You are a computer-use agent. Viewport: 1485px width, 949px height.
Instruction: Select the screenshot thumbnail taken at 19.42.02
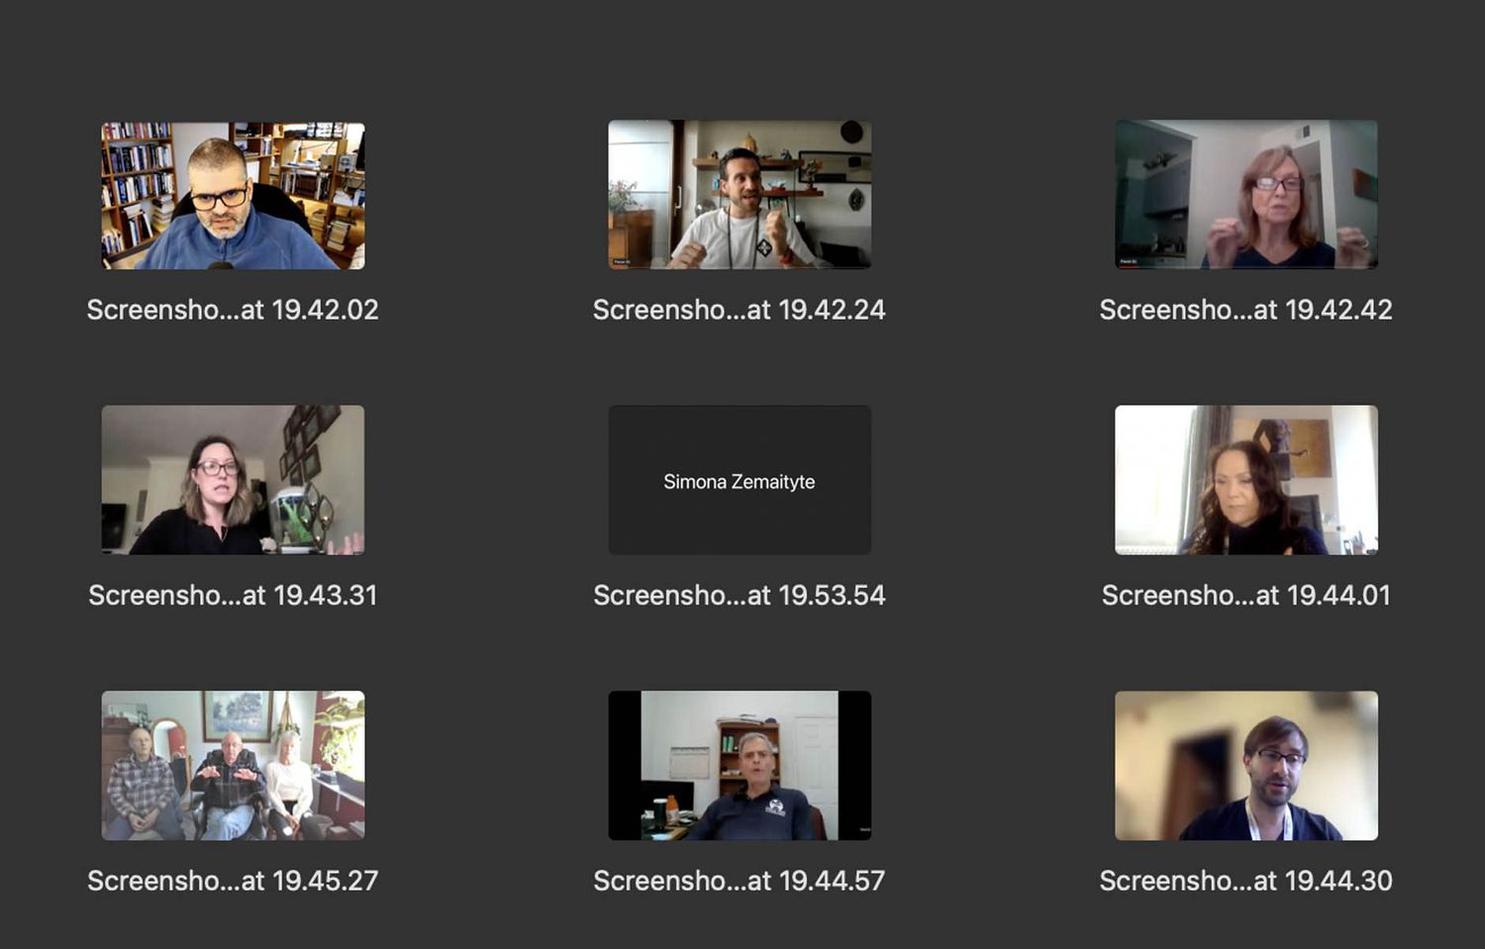pos(233,195)
